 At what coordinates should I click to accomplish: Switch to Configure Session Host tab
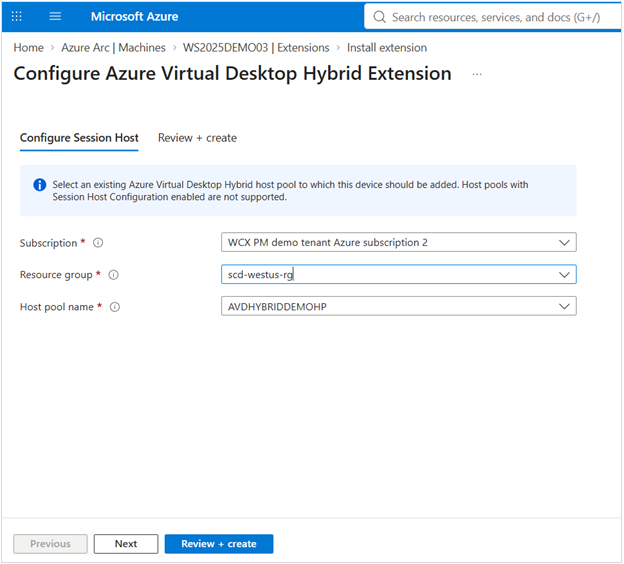pos(79,138)
